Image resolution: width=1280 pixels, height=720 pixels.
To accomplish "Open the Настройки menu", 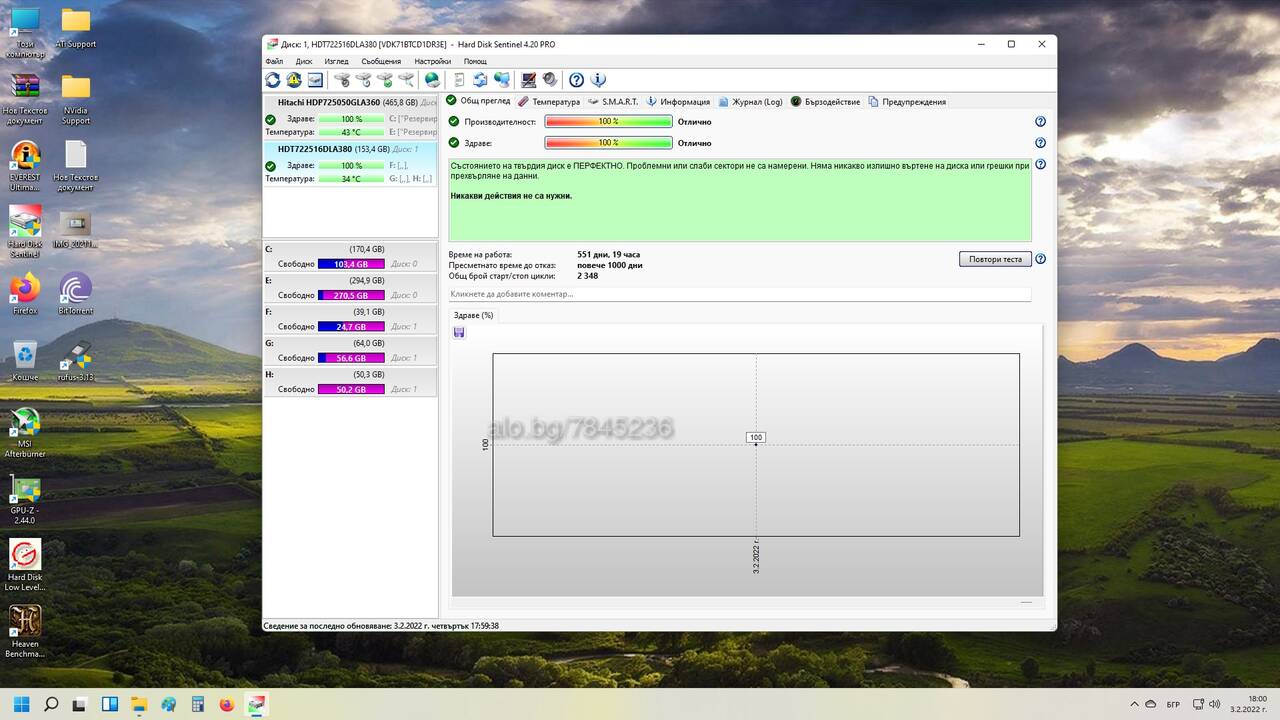I will point(433,61).
